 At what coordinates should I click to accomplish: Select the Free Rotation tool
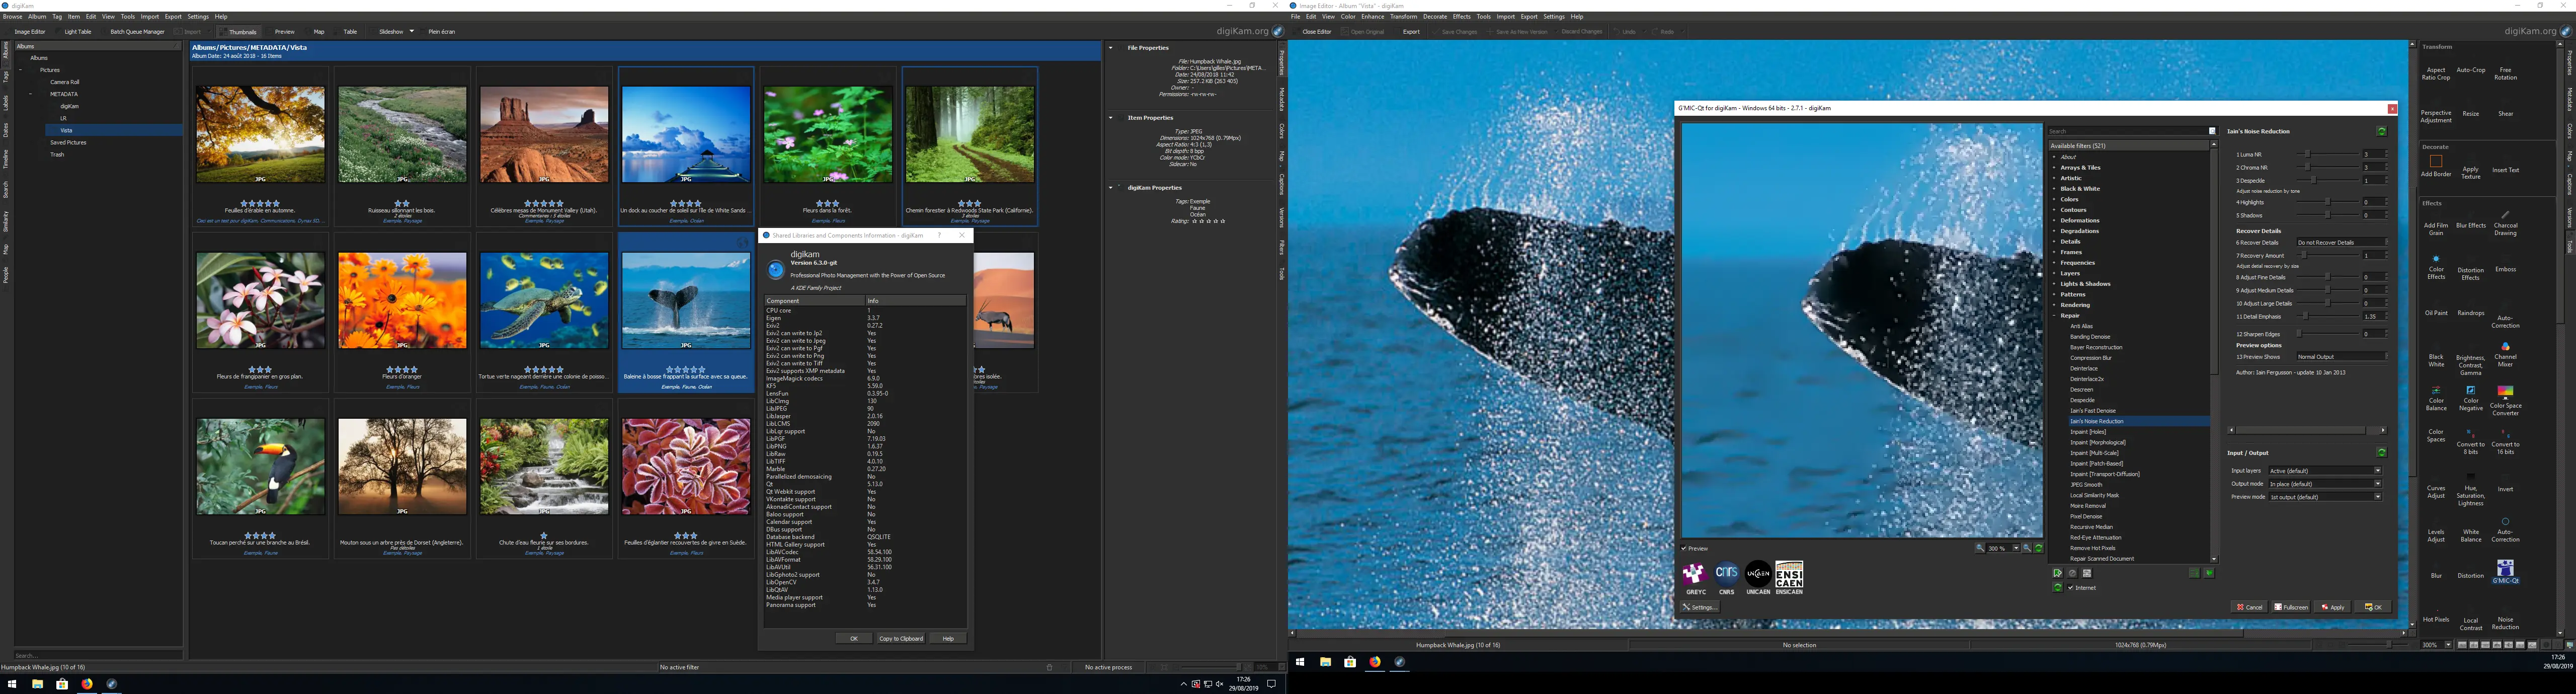tap(2505, 72)
